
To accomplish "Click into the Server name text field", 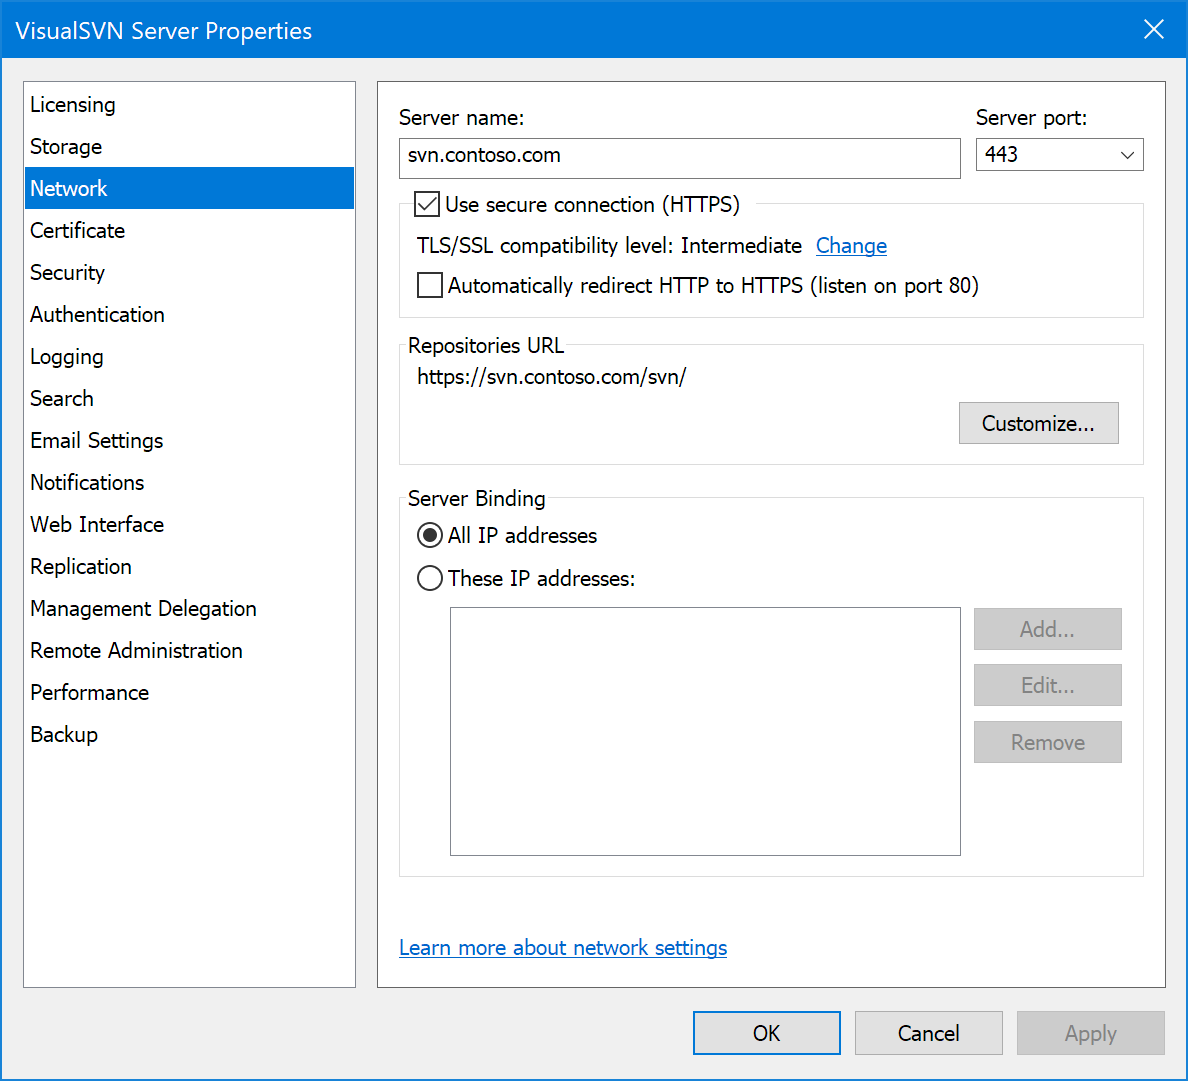I will pyautogui.click(x=679, y=158).
